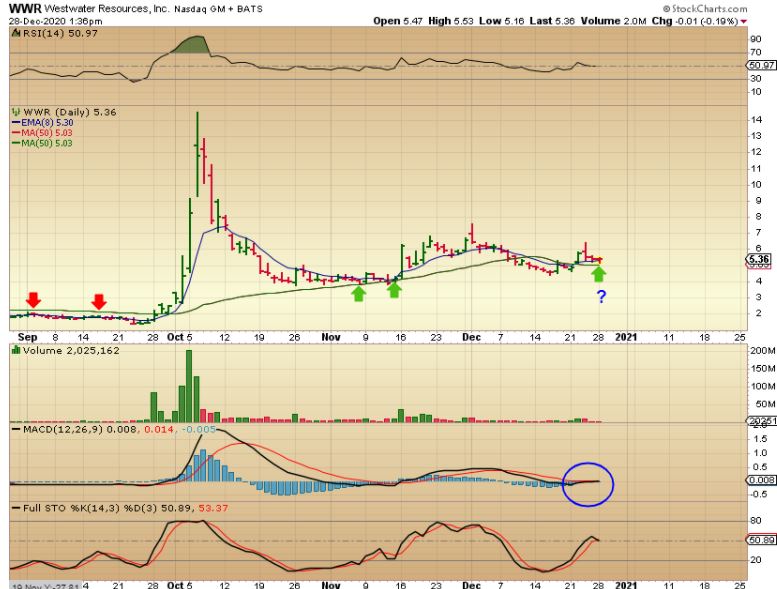Click the RSI(14) 50.97 indicator label
777x589 pixels.
60,33
